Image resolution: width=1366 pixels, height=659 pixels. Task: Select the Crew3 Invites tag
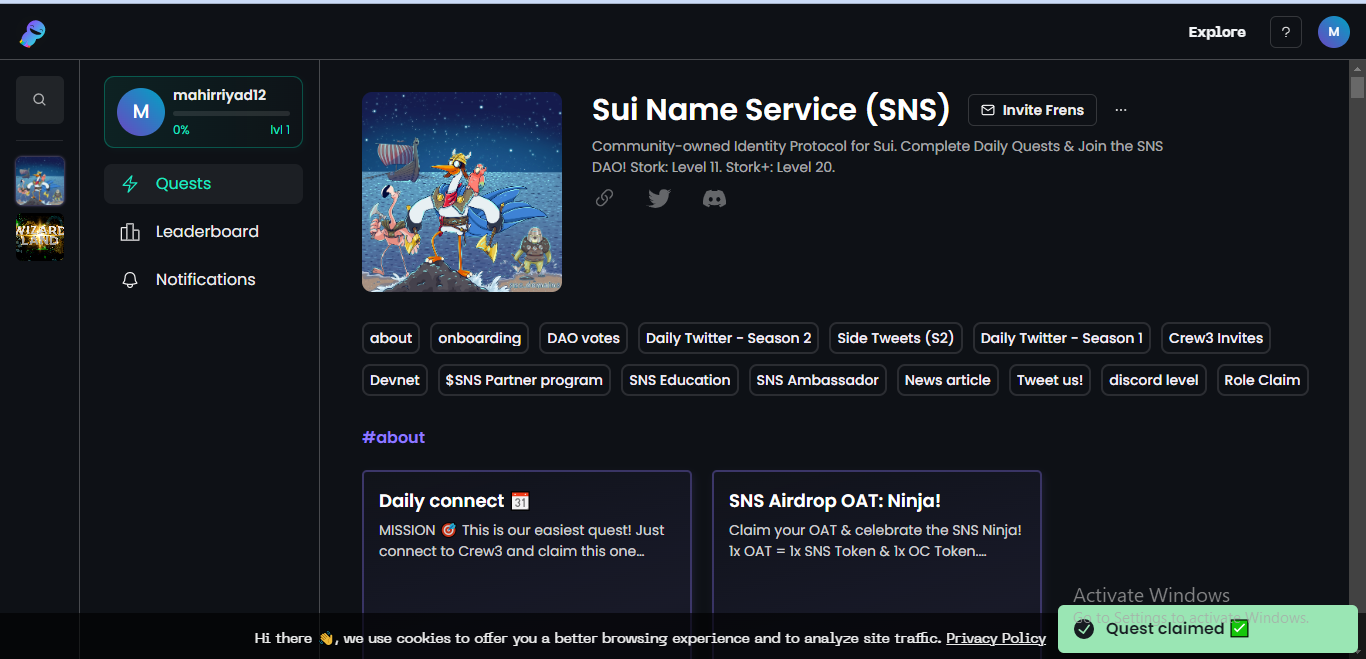(1216, 338)
